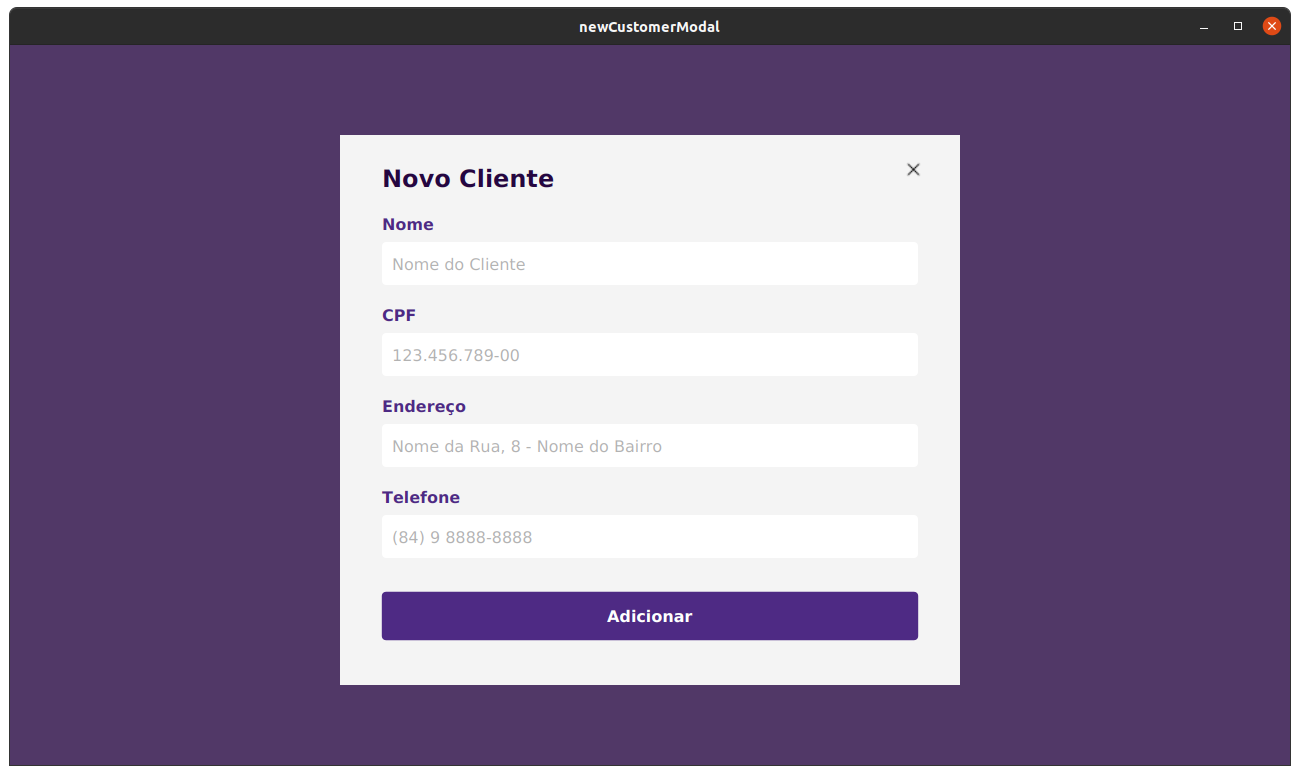The height and width of the screenshot is (775, 1300).
Task: Click the Nome do Cliente input field
Action: click(650, 264)
